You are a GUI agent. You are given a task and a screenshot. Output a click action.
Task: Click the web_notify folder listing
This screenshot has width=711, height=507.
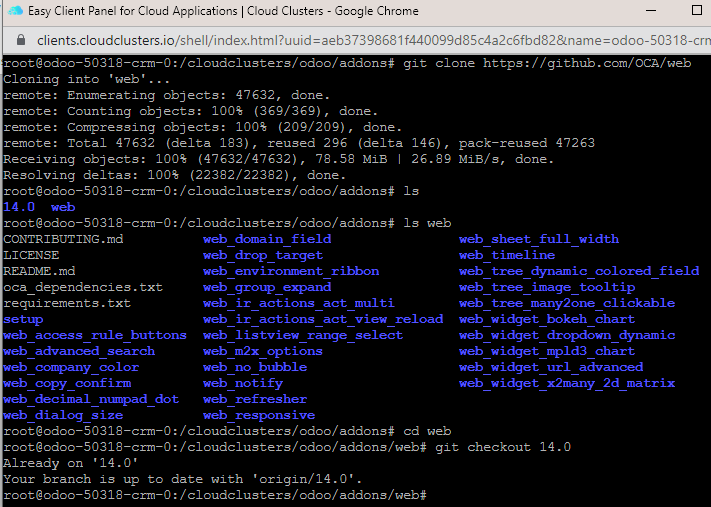click(x=243, y=383)
